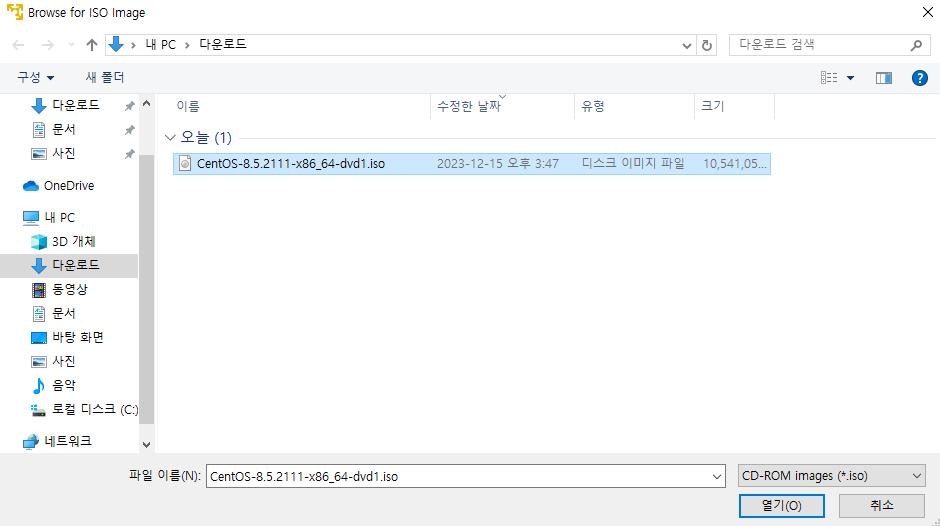
Task: Select OneDrive in the navigation pane
Action: [x=68, y=186]
